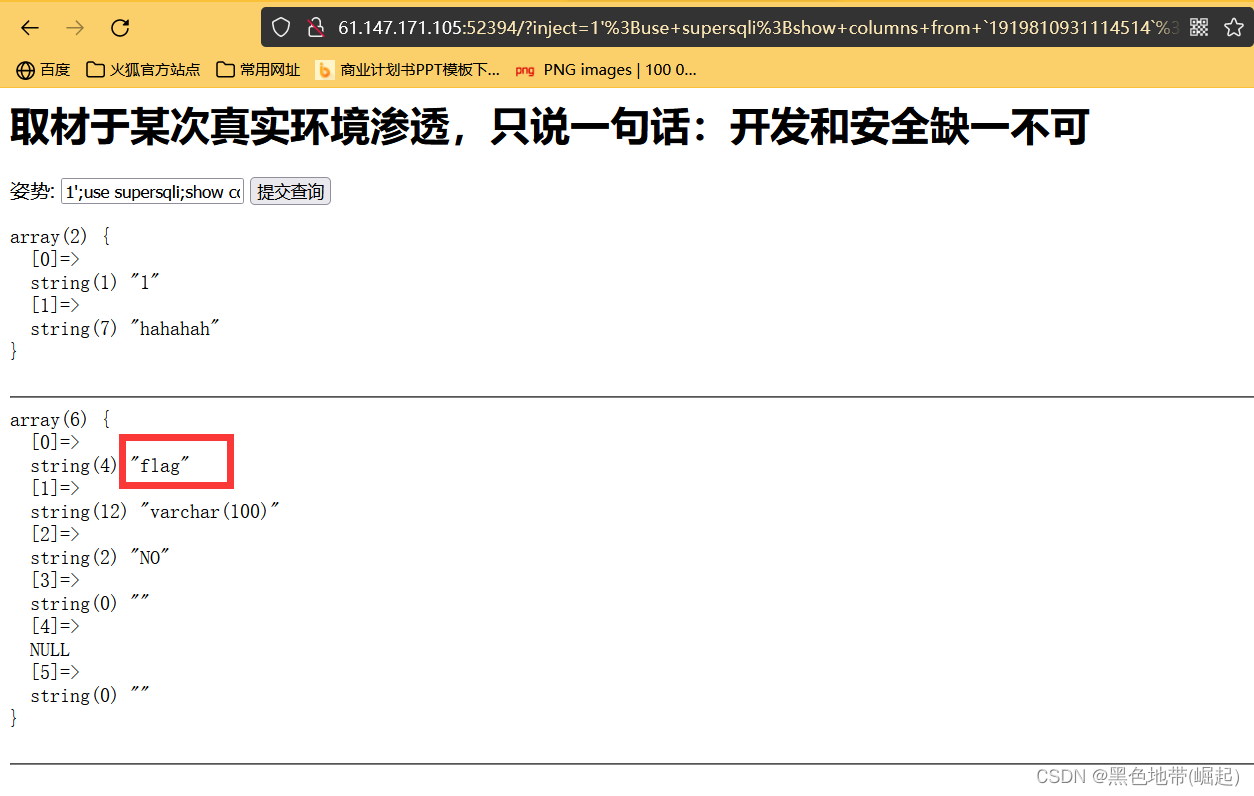Select the array(2) header line
The height and width of the screenshot is (796, 1254).
[60, 237]
